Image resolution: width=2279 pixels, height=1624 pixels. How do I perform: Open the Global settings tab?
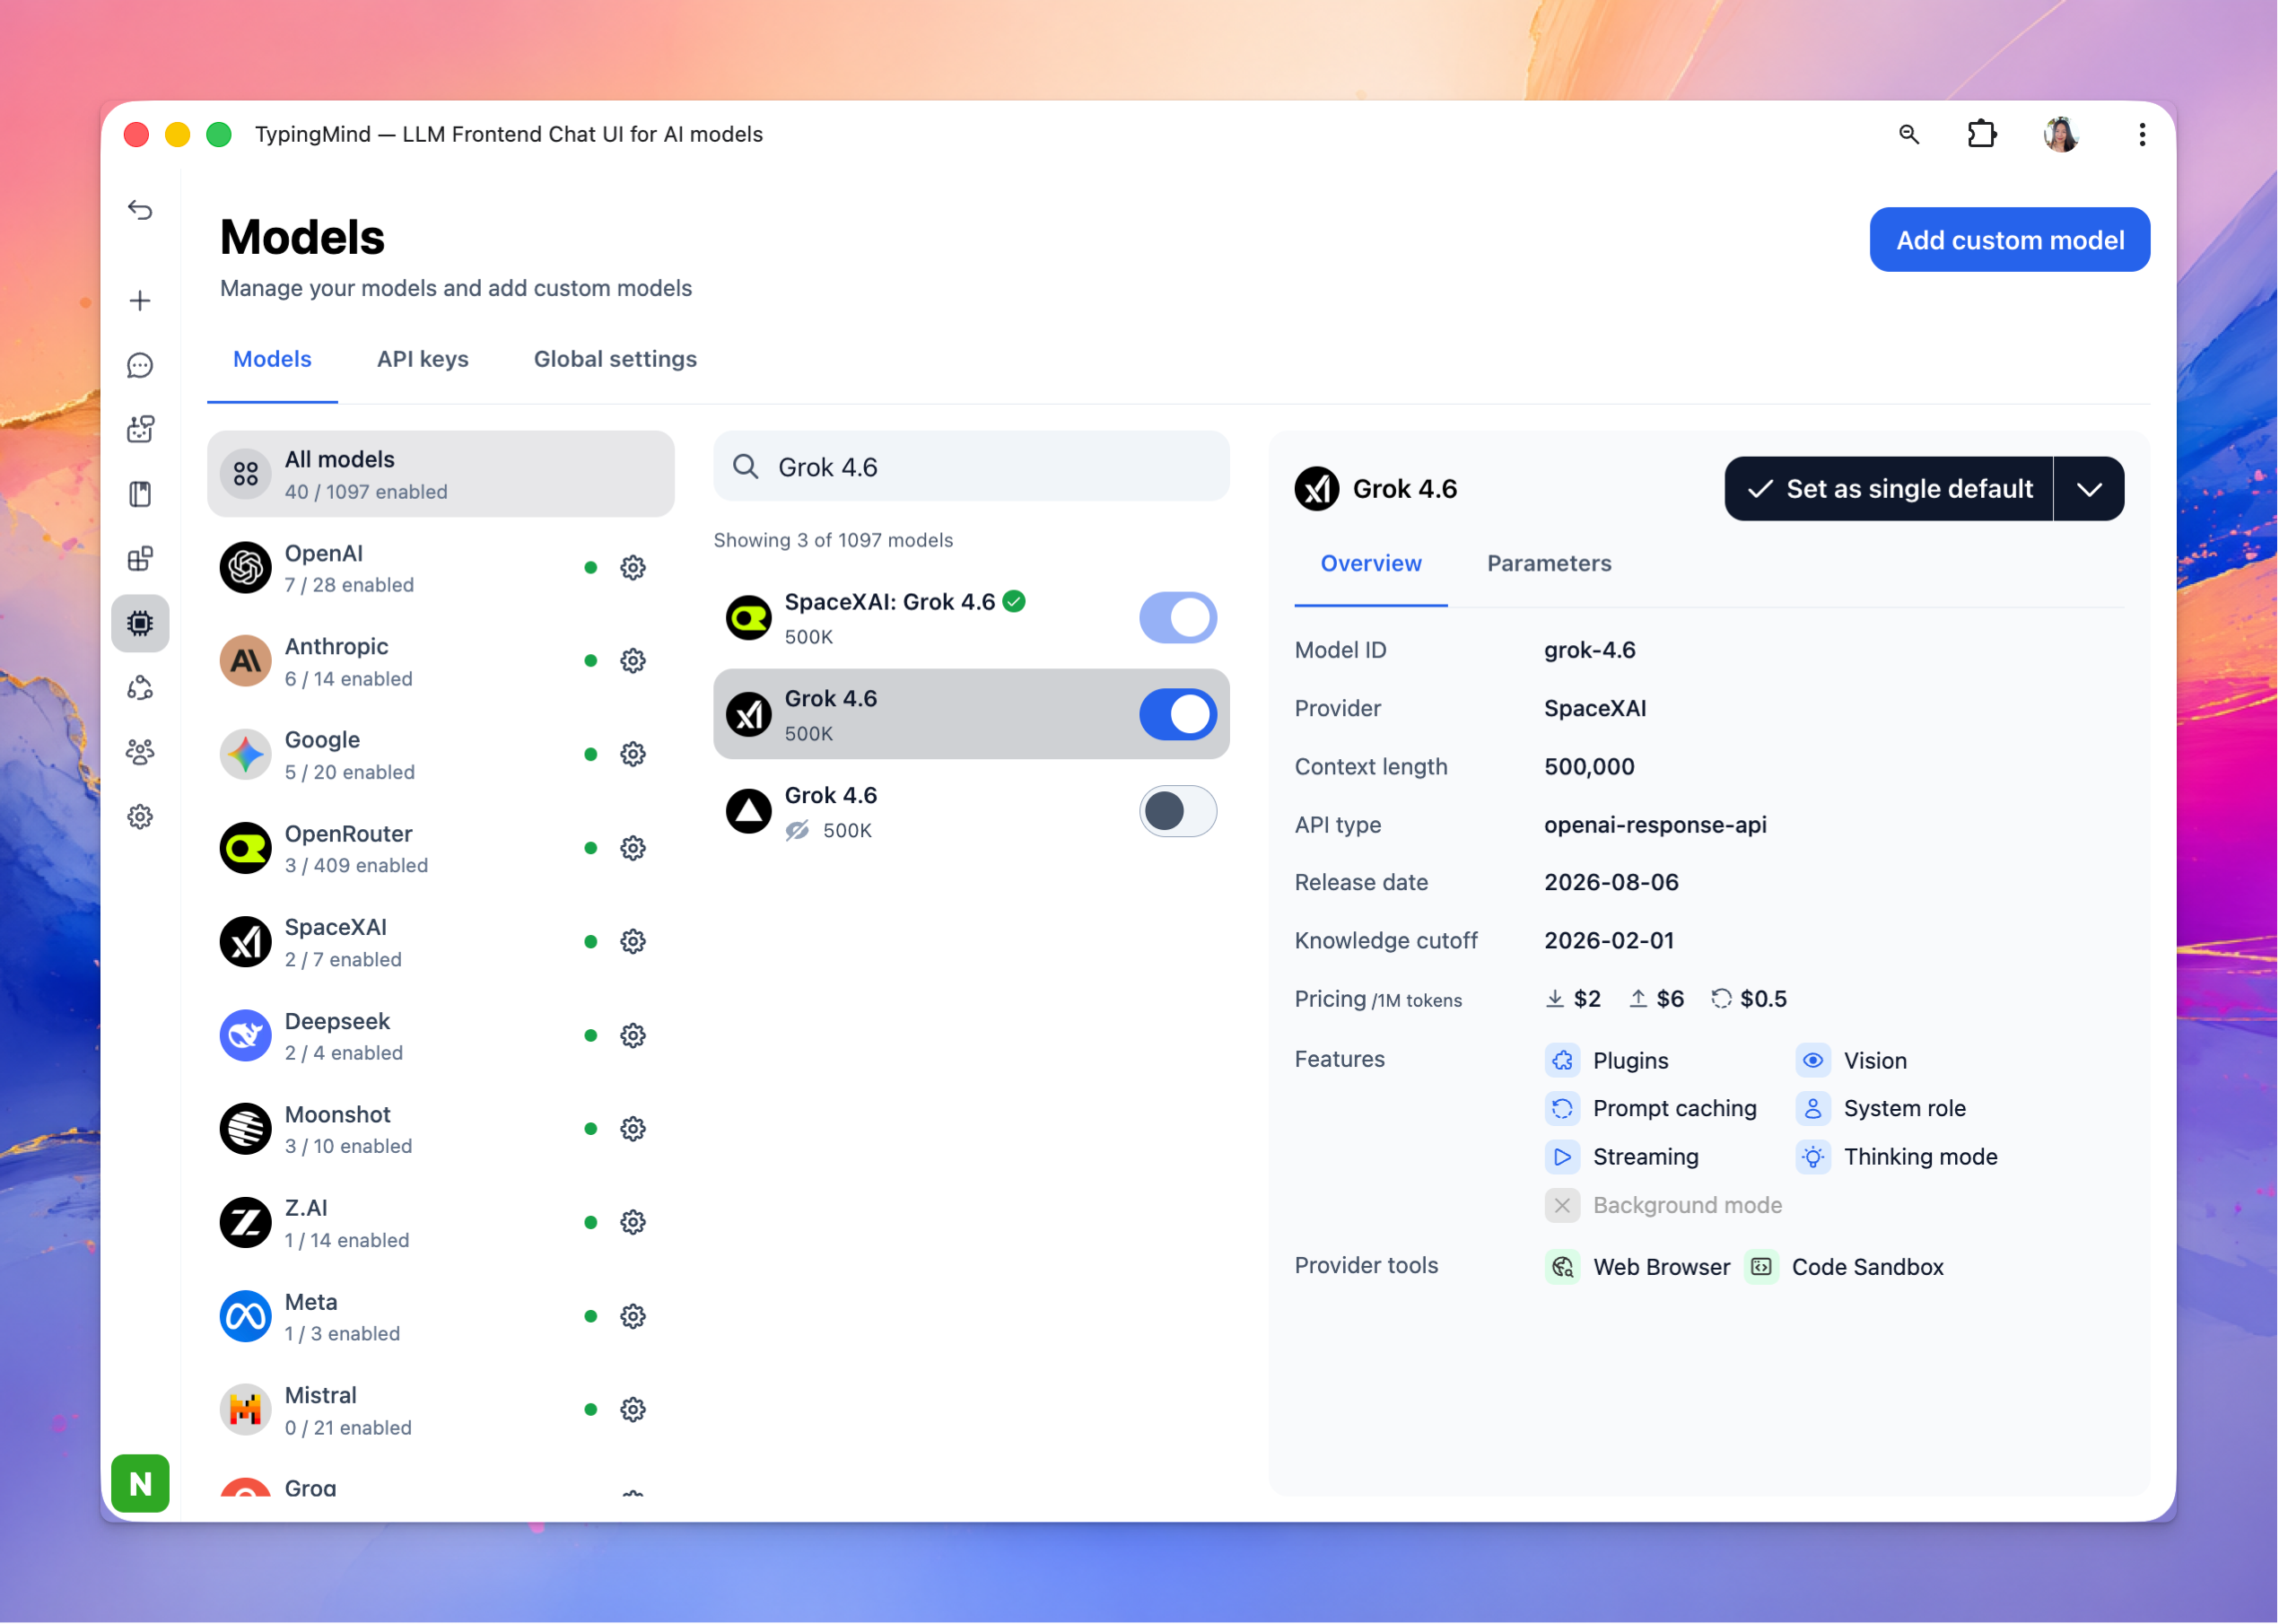click(615, 359)
